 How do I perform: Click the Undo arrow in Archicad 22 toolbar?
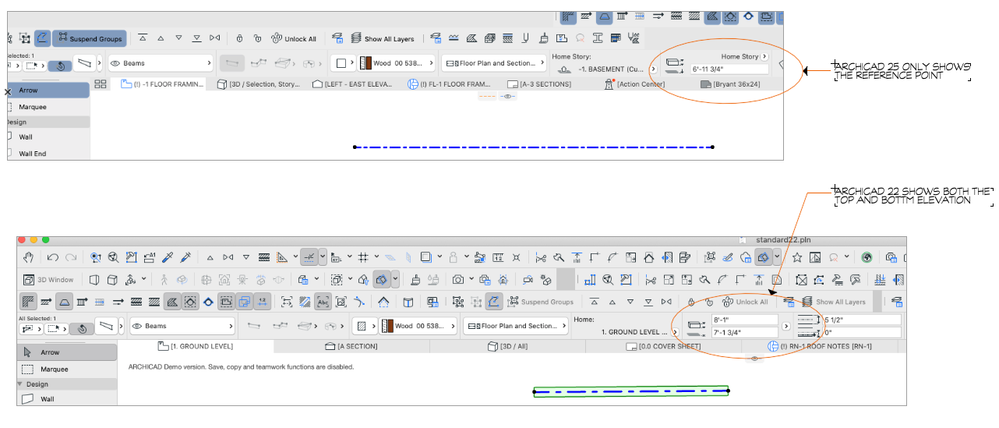click(53, 257)
